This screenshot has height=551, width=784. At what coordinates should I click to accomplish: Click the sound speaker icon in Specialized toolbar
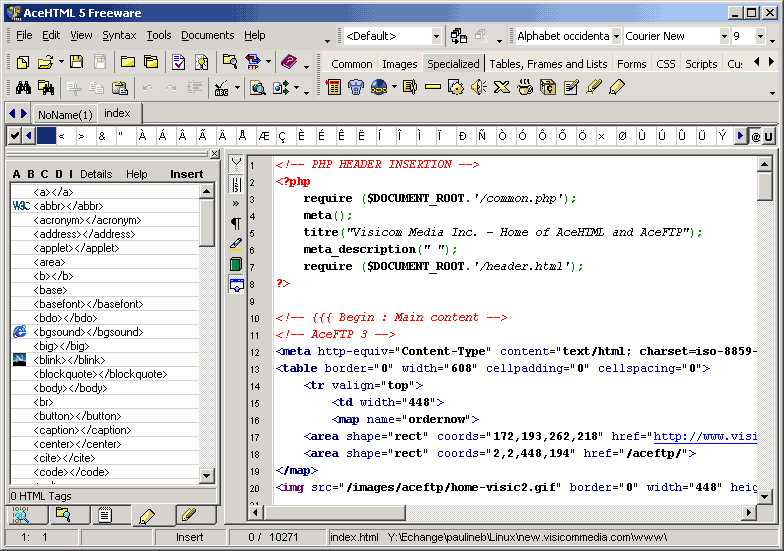point(479,87)
